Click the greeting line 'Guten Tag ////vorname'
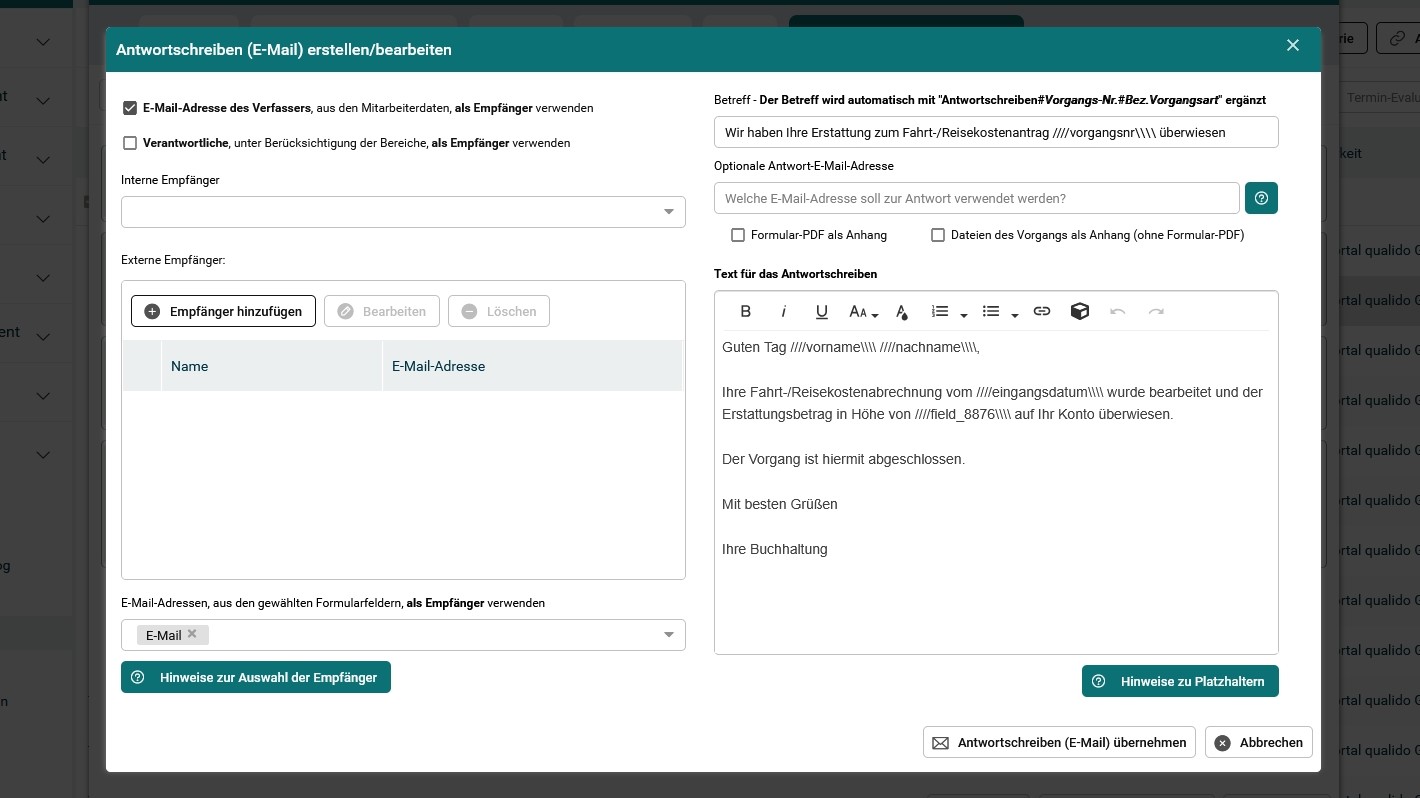The width and height of the screenshot is (1420, 798). 851,347
